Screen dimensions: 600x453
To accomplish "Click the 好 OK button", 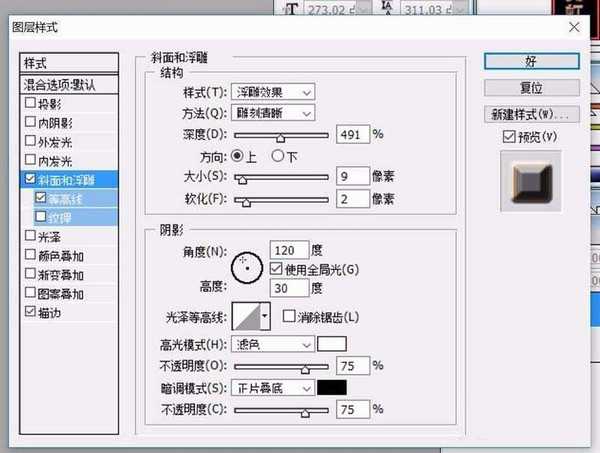I will 532,61.
